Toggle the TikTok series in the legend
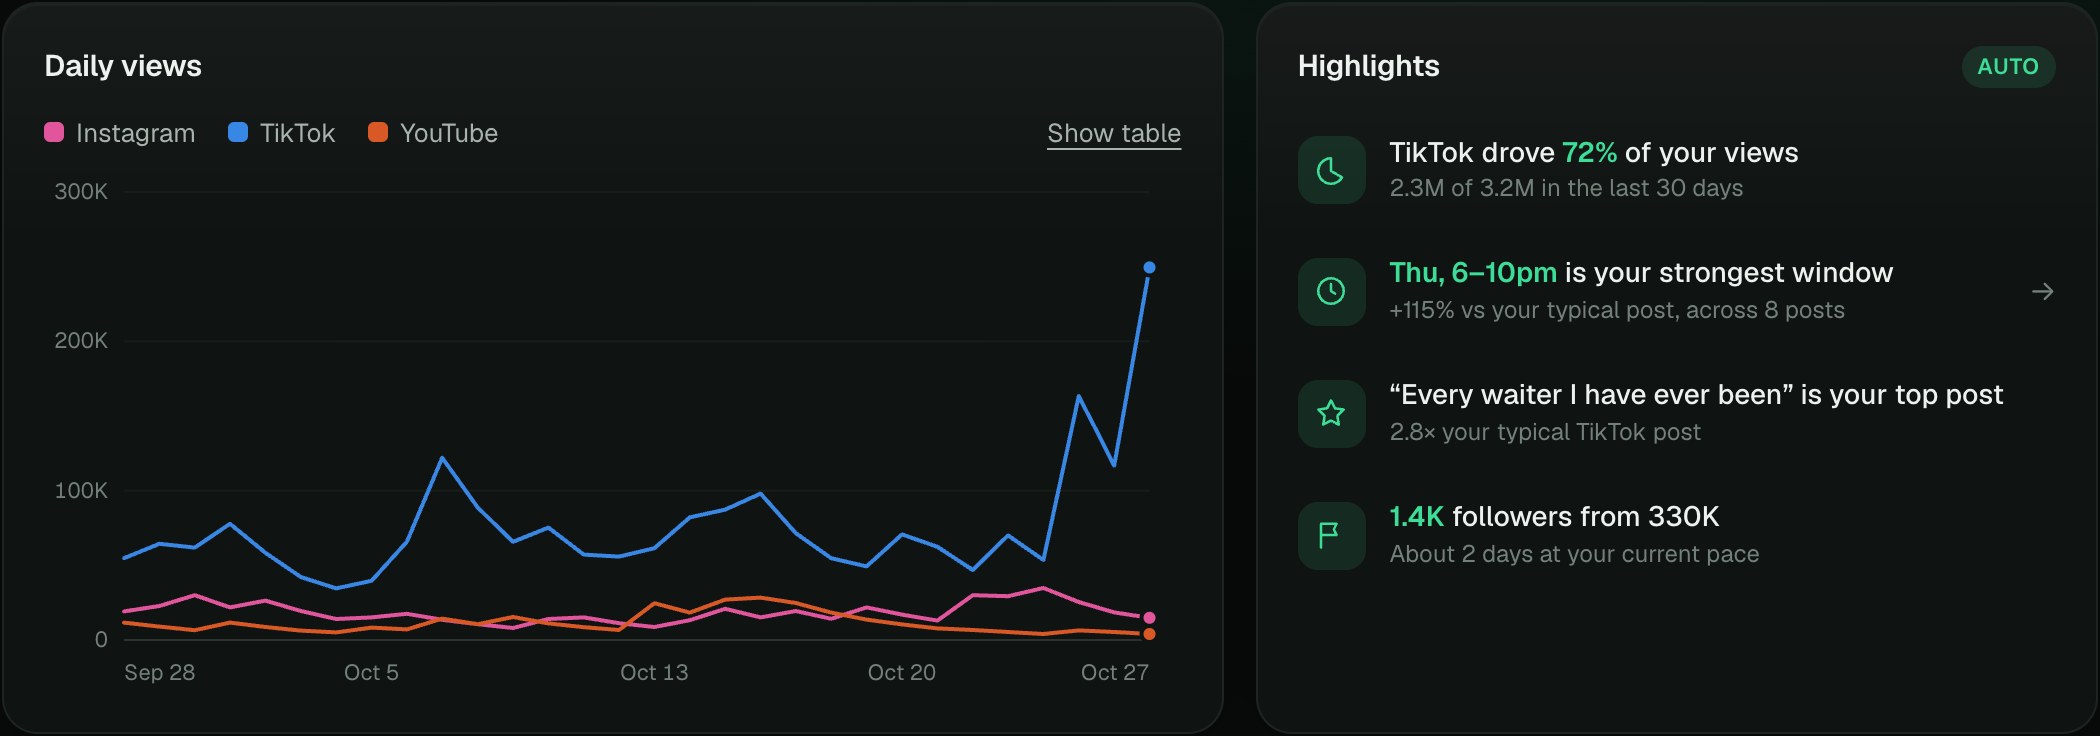 281,133
